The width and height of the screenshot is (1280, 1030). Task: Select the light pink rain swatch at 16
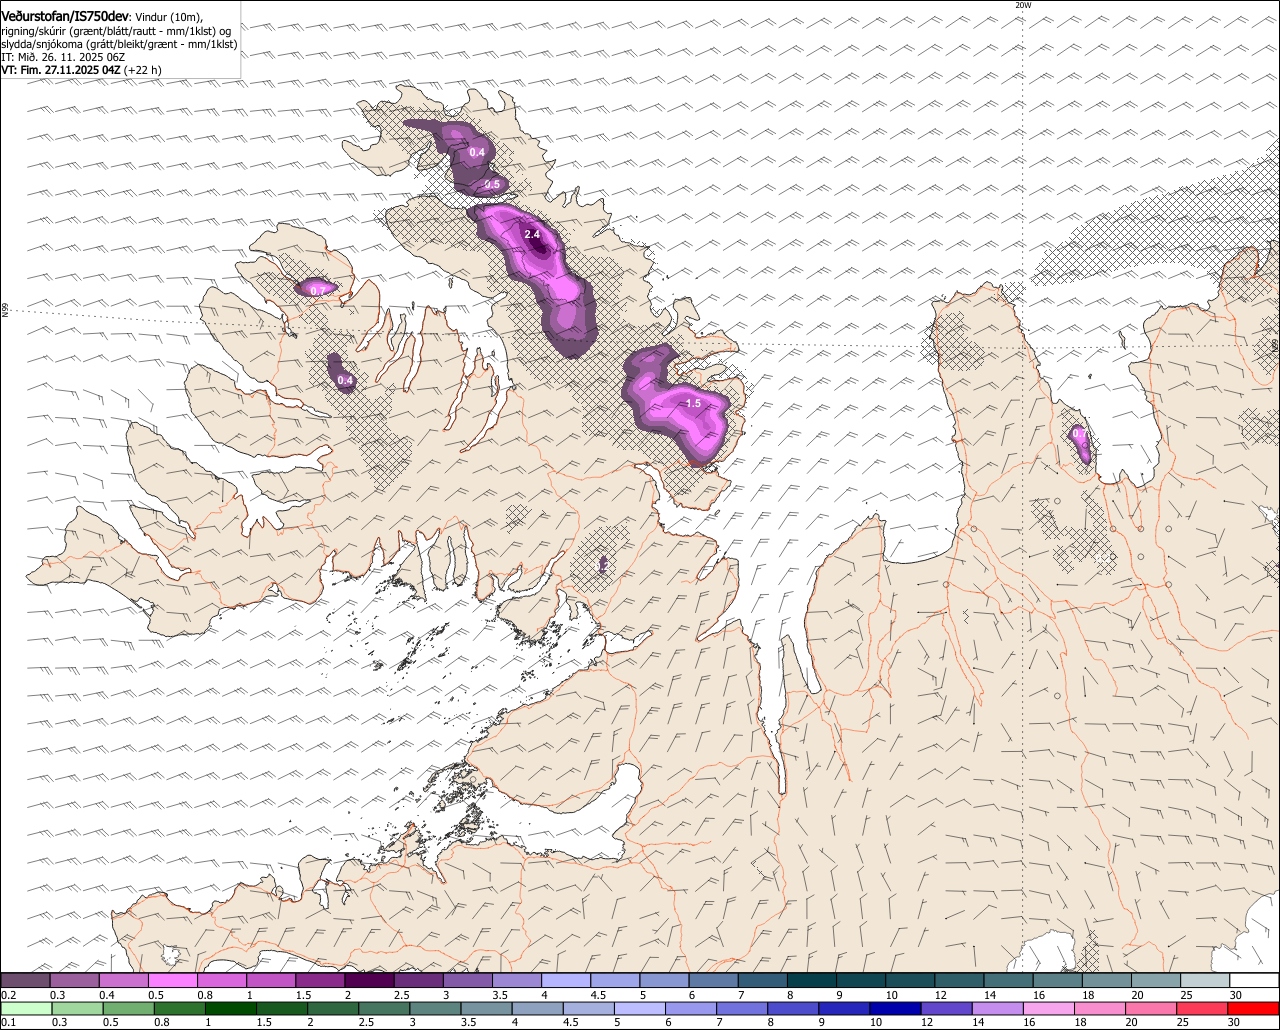1048,1008
